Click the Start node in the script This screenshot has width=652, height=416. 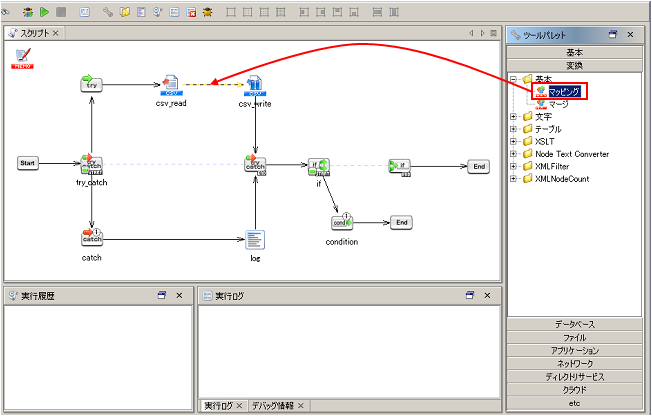coord(28,163)
